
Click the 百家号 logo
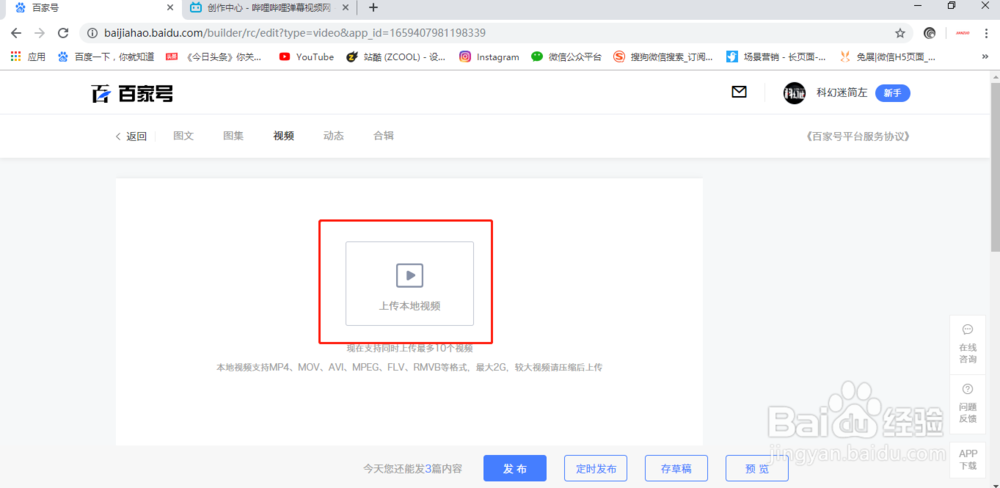click(132, 93)
